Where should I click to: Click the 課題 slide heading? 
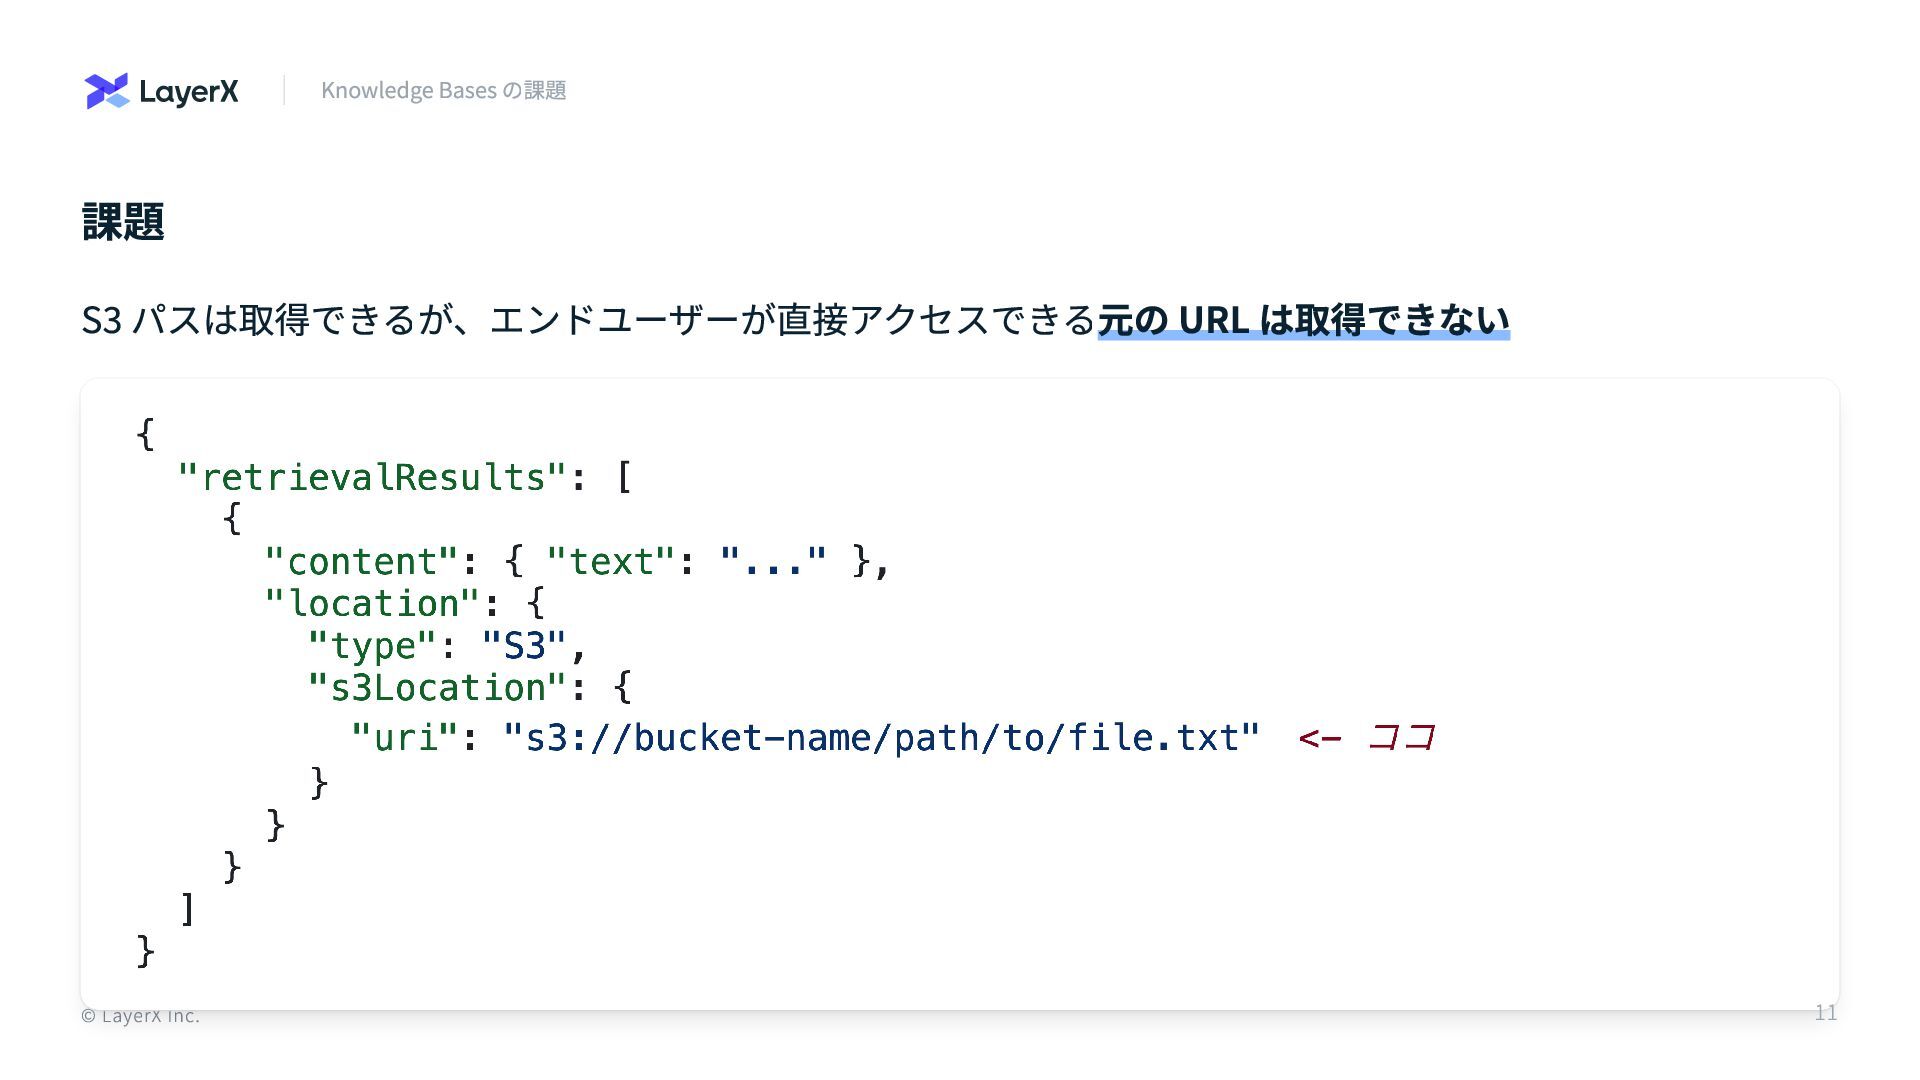point(123,221)
